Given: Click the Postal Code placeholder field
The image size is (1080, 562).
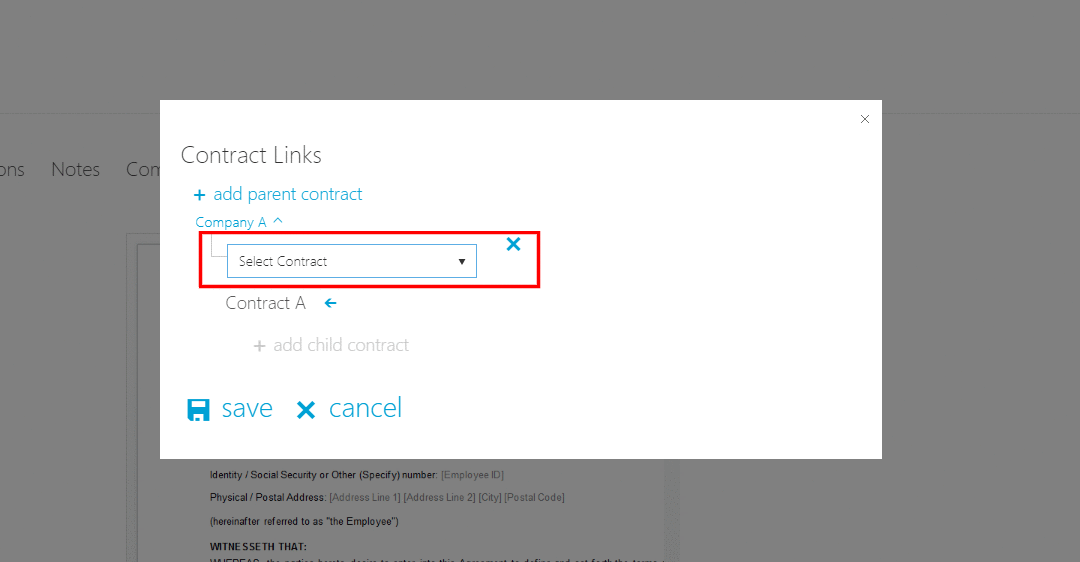Looking at the screenshot, I should pyautogui.click(x=534, y=497).
